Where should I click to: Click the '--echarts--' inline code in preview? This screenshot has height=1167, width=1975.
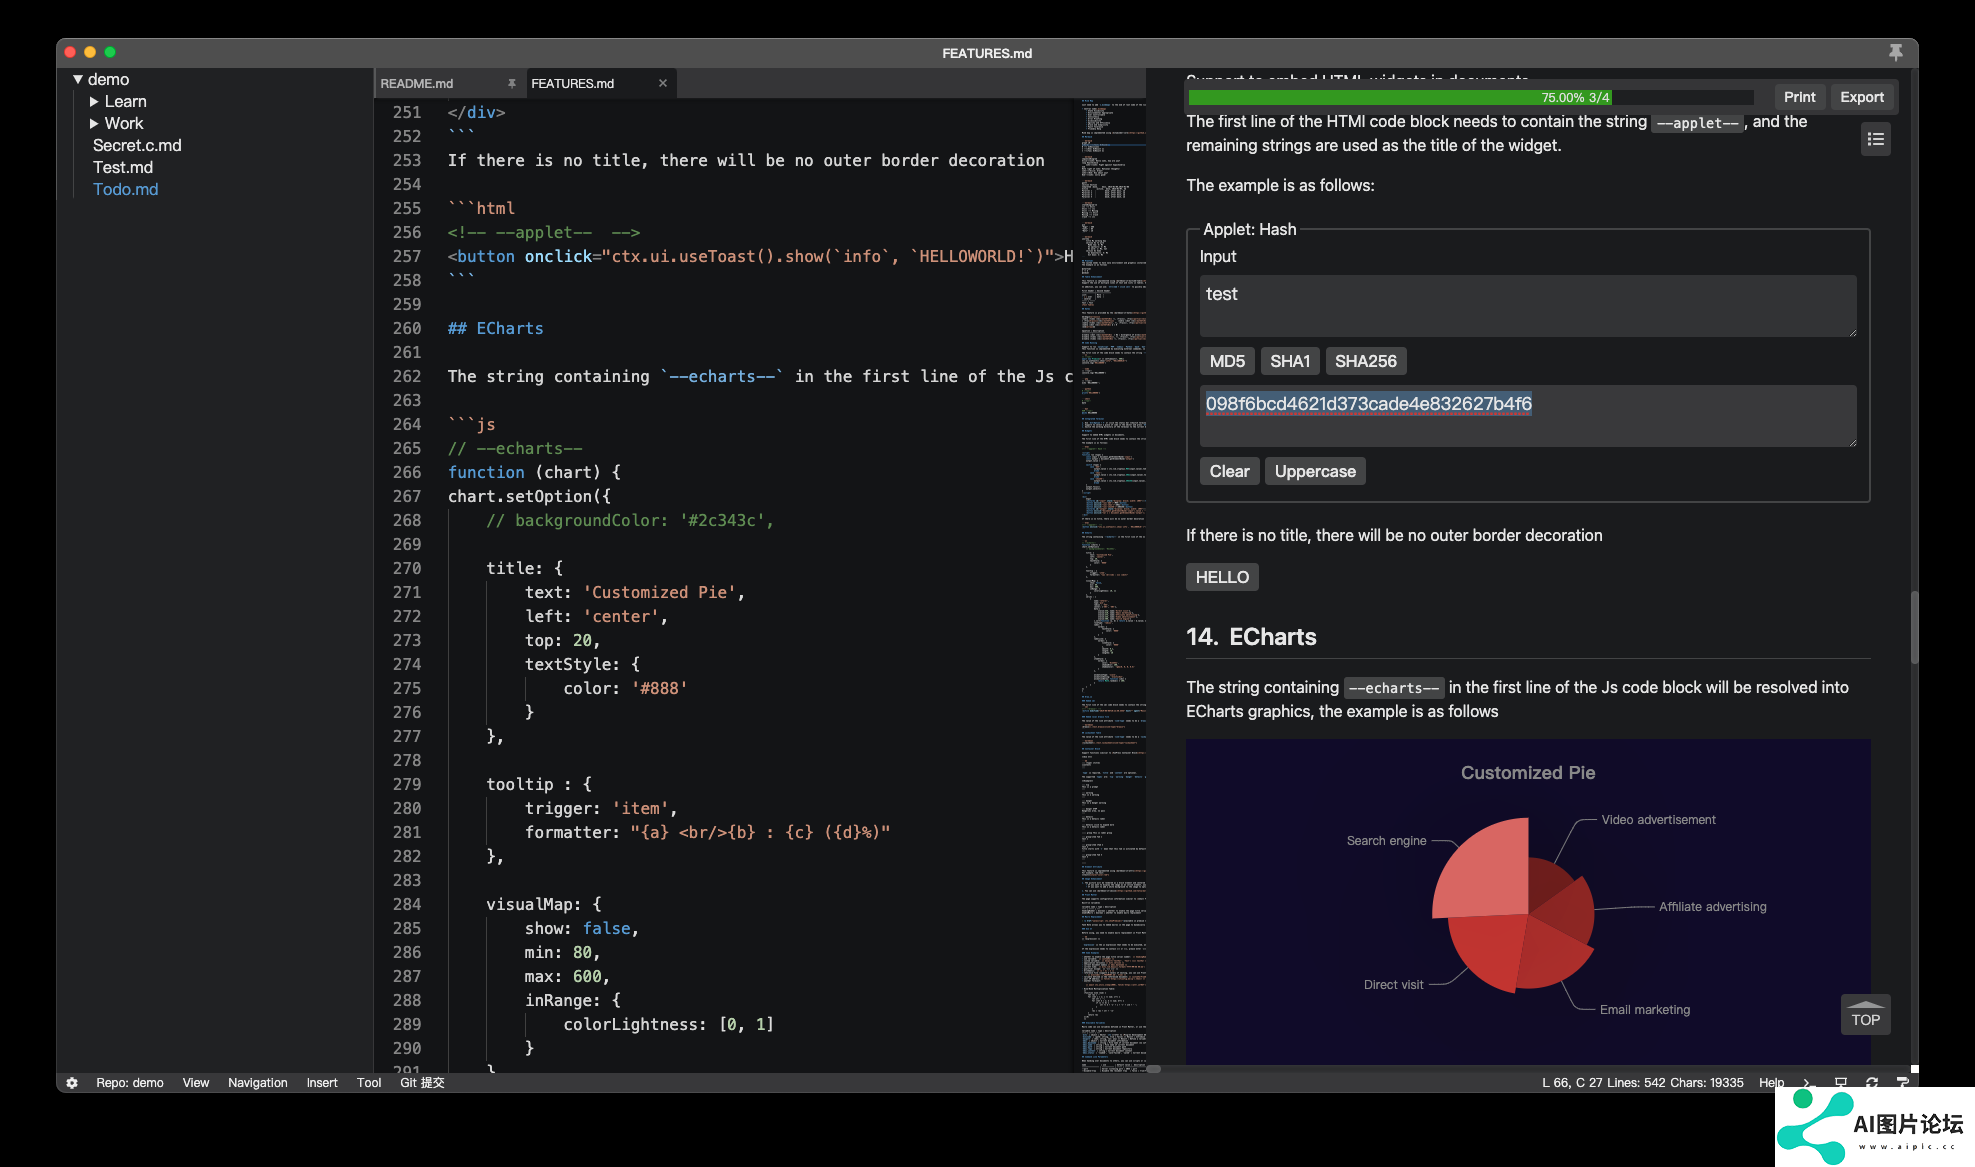(1394, 688)
